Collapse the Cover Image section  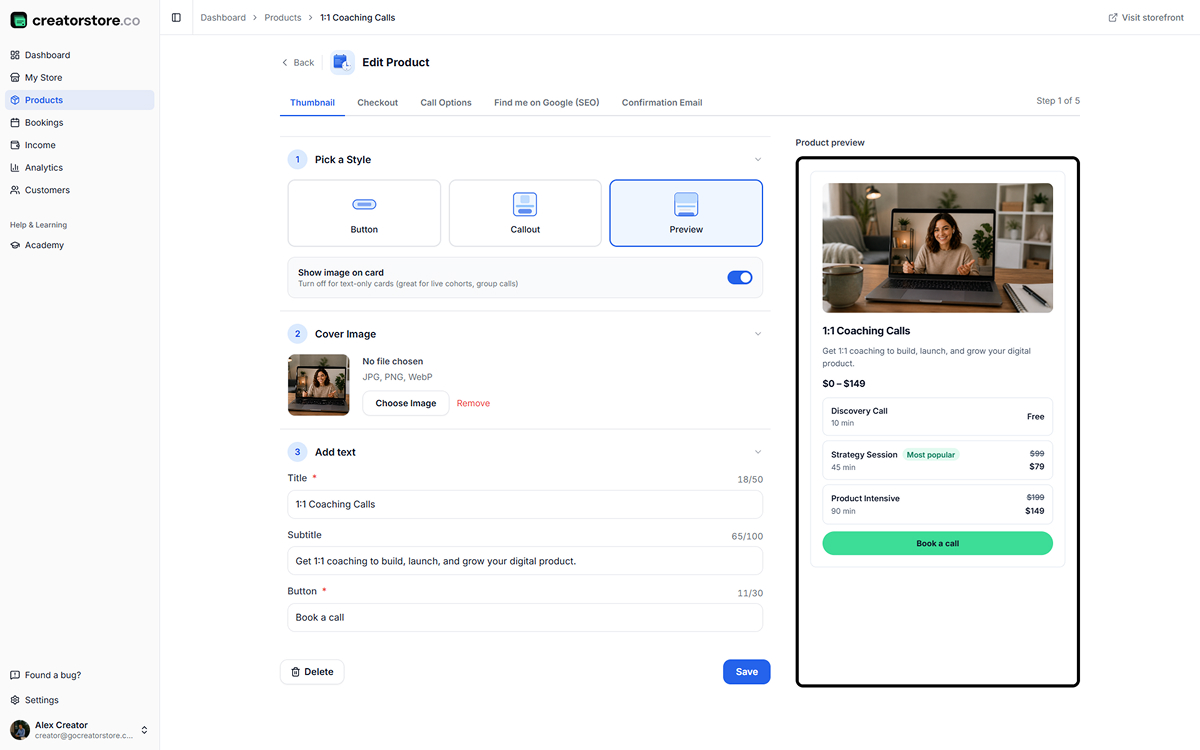[x=758, y=334]
